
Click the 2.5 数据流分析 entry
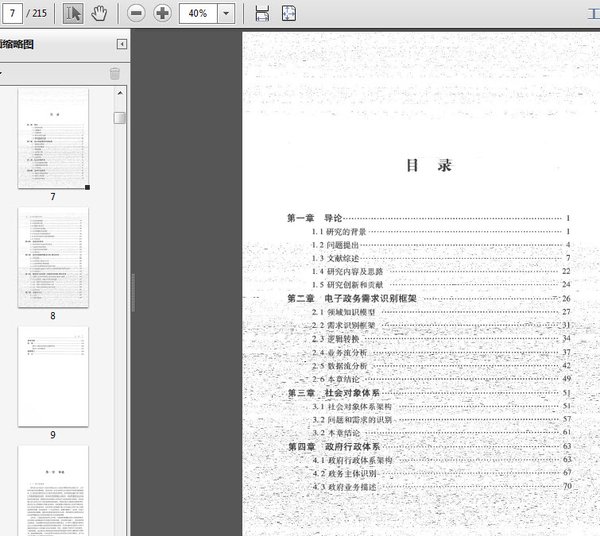click(x=441, y=366)
